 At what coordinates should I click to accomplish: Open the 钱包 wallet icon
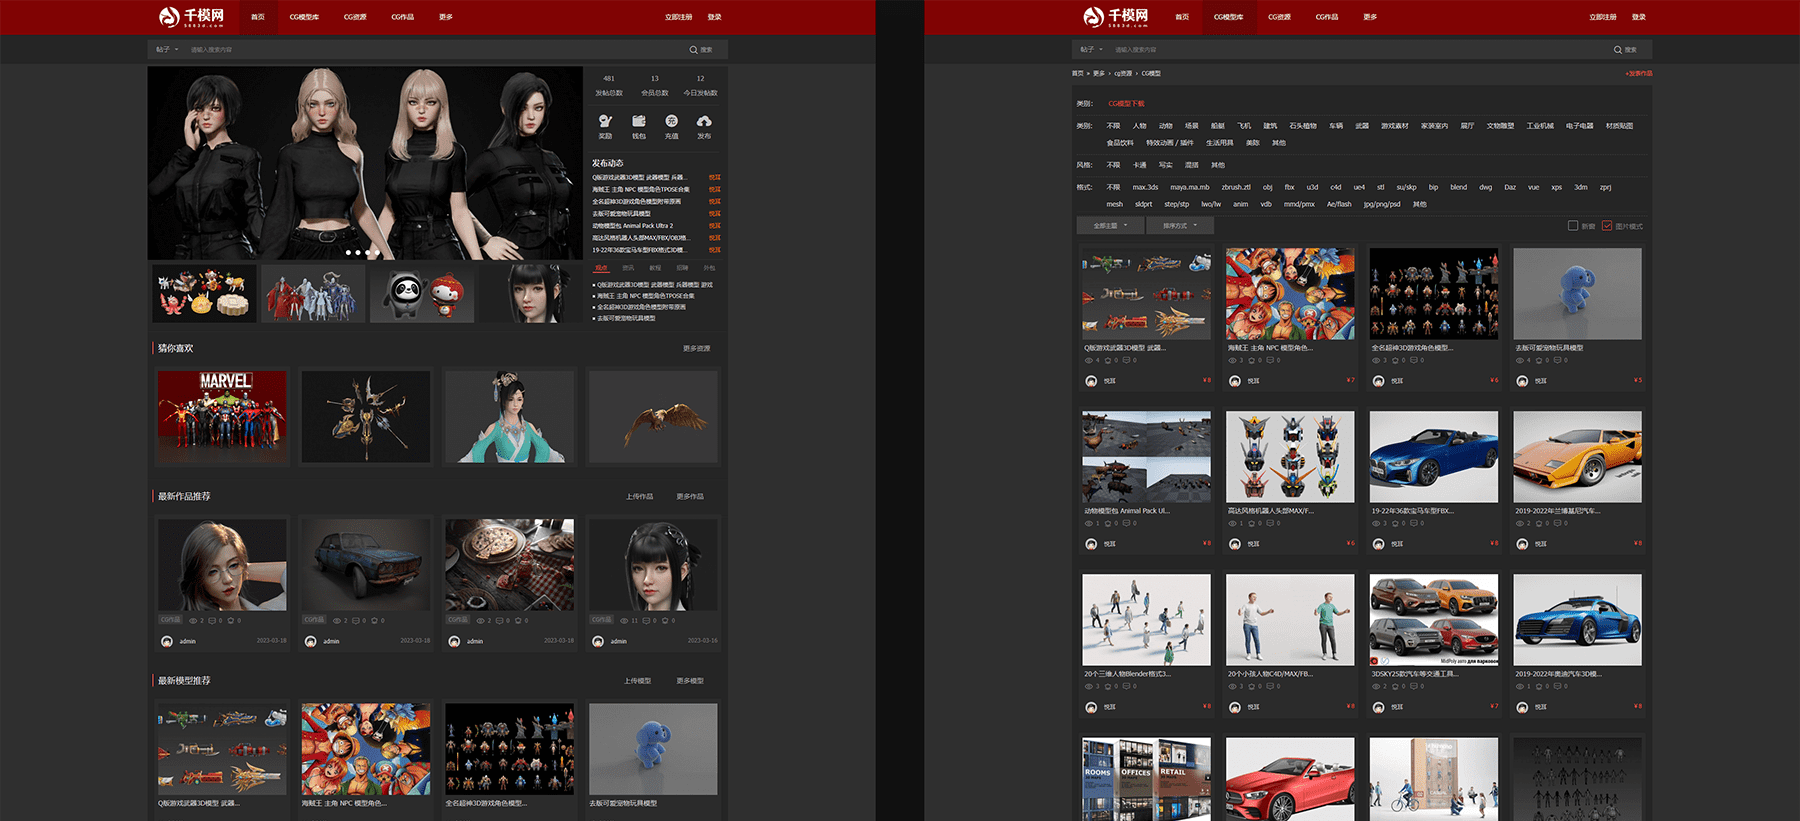(x=638, y=121)
